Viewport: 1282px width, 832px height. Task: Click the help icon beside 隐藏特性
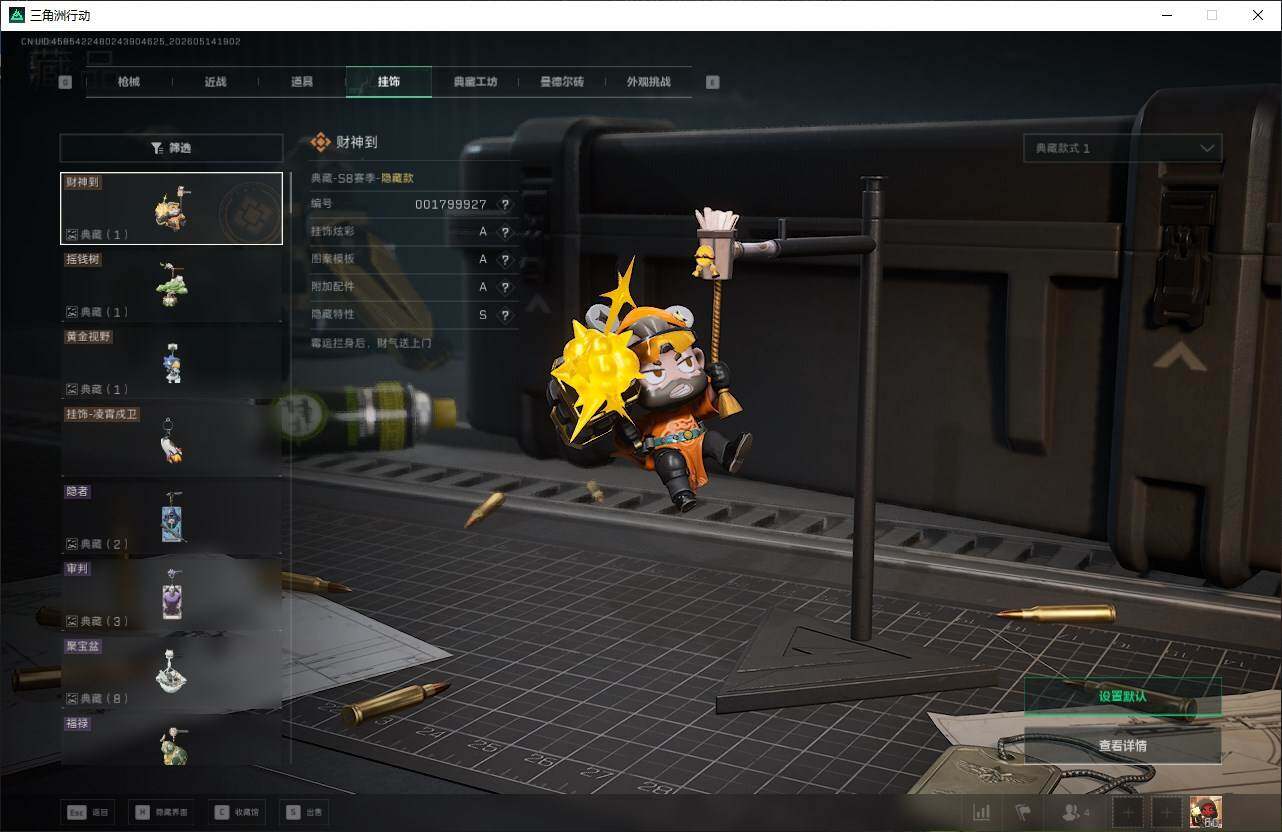(505, 315)
